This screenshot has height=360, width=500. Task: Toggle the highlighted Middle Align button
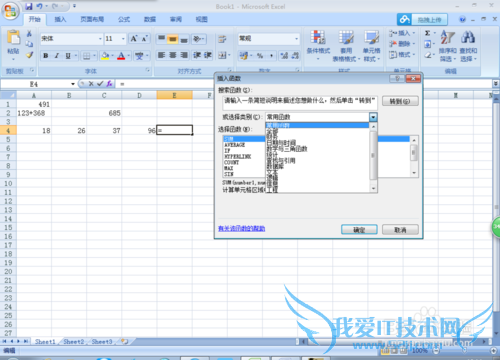coord(172,39)
